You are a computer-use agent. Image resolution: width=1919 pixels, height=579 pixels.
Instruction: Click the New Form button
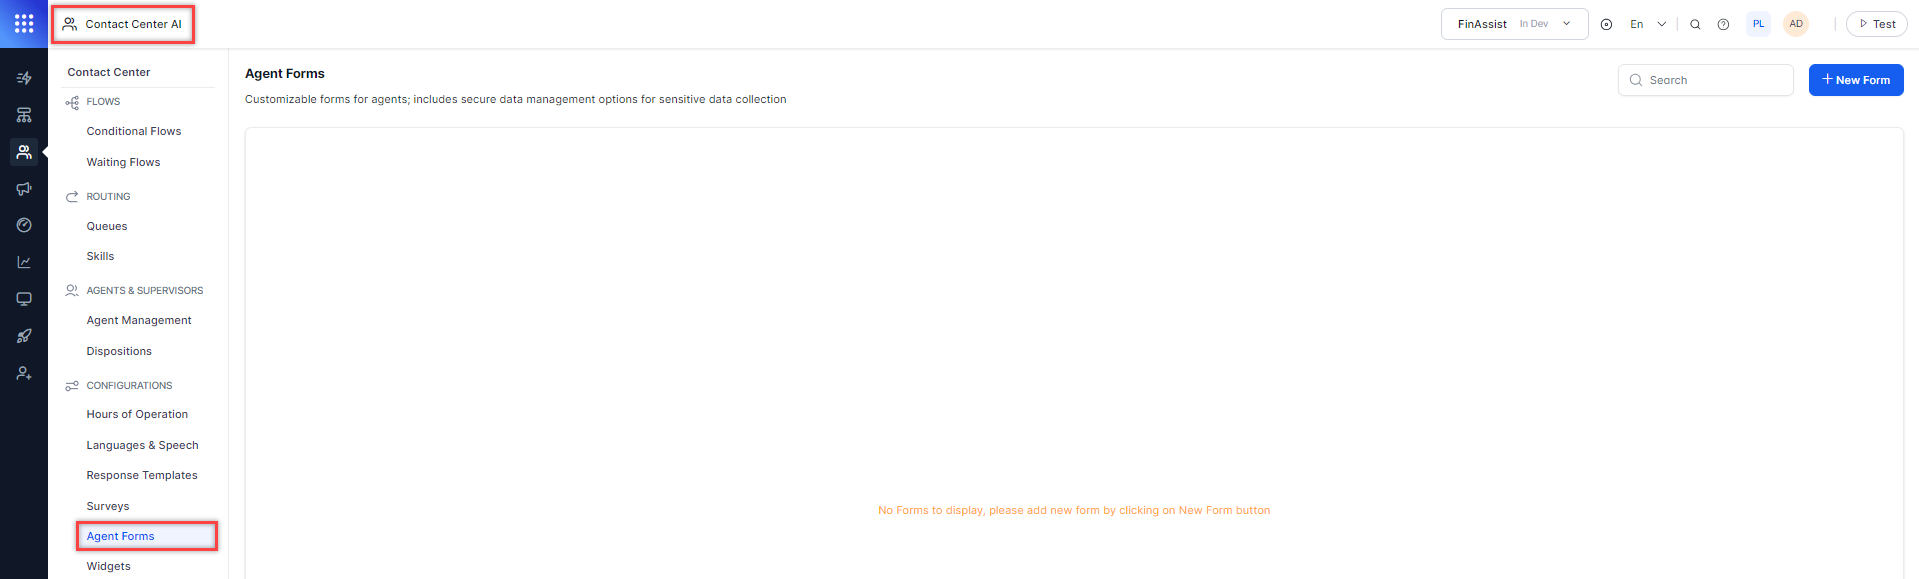point(1855,80)
